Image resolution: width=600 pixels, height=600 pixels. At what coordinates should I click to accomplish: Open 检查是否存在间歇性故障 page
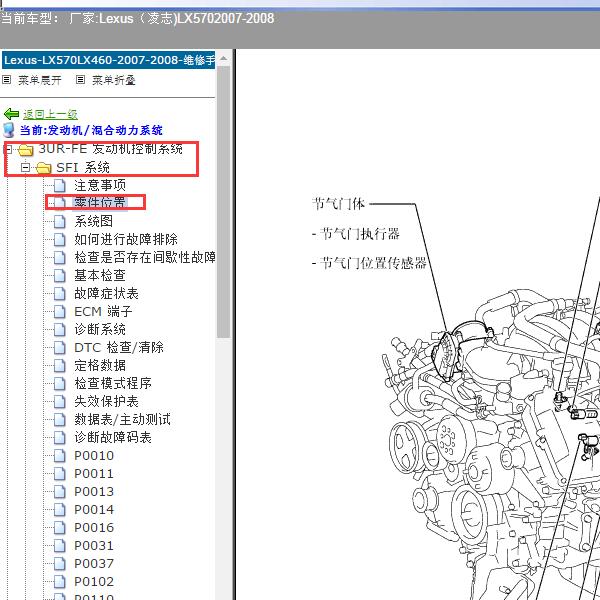point(145,257)
